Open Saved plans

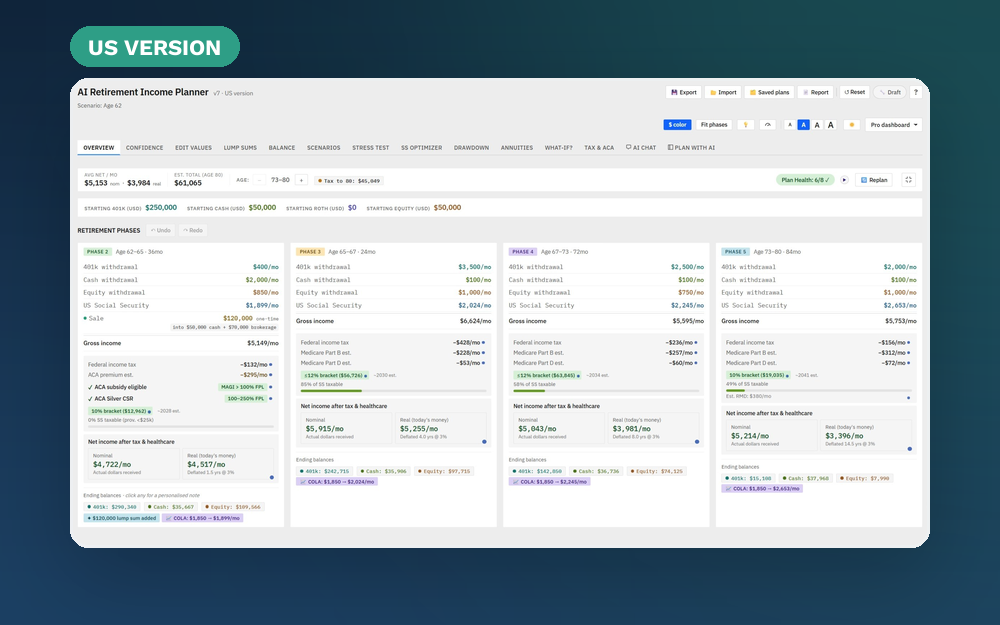point(768,92)
